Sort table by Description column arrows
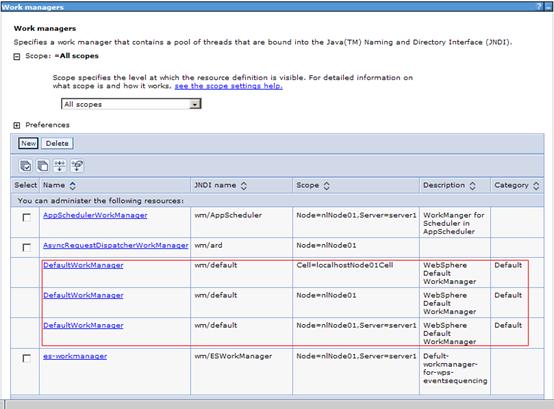The image size is (554, 409). coord(472,185)
